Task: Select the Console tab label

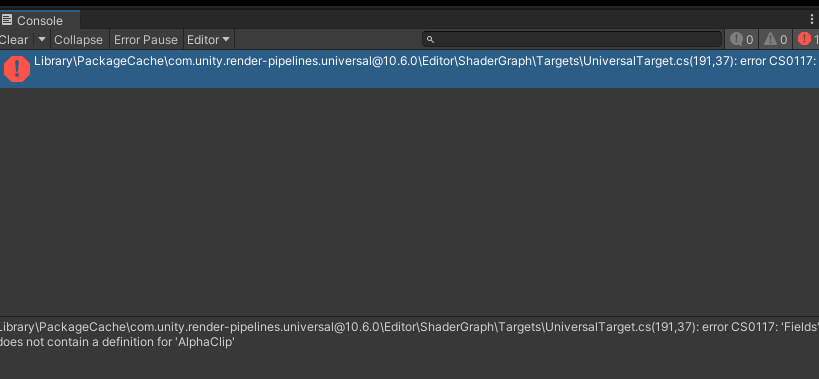Action: pos(40,21)
